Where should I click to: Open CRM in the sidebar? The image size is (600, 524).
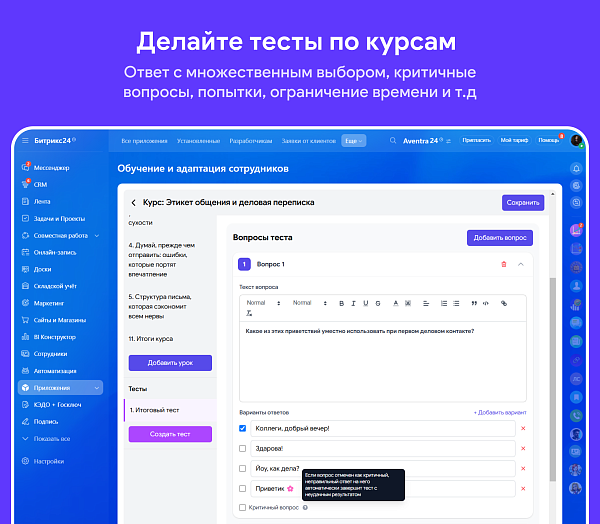click(x=40, y=184)
